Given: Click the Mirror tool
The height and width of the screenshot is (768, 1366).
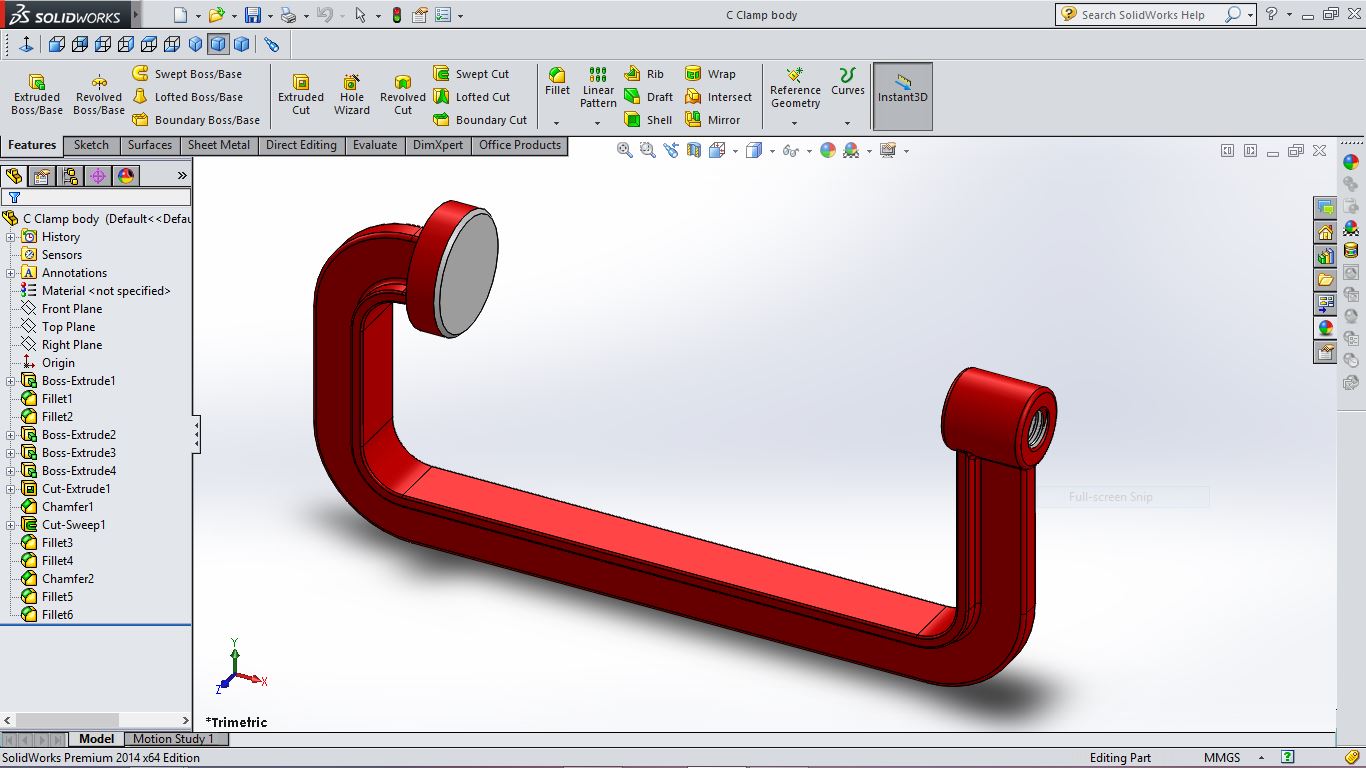Looking at the screenshot, I should click(x=713, y=120).
